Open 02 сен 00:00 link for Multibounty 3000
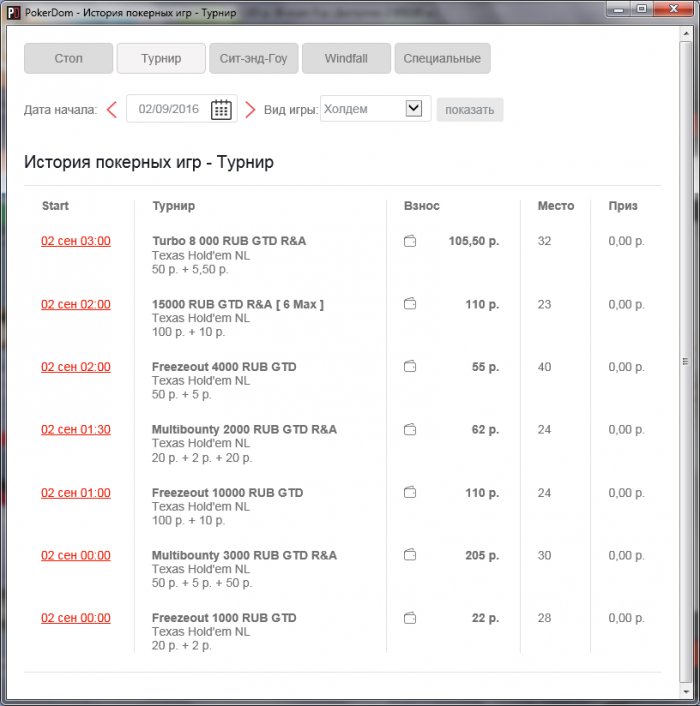 (x=76, y=555)
